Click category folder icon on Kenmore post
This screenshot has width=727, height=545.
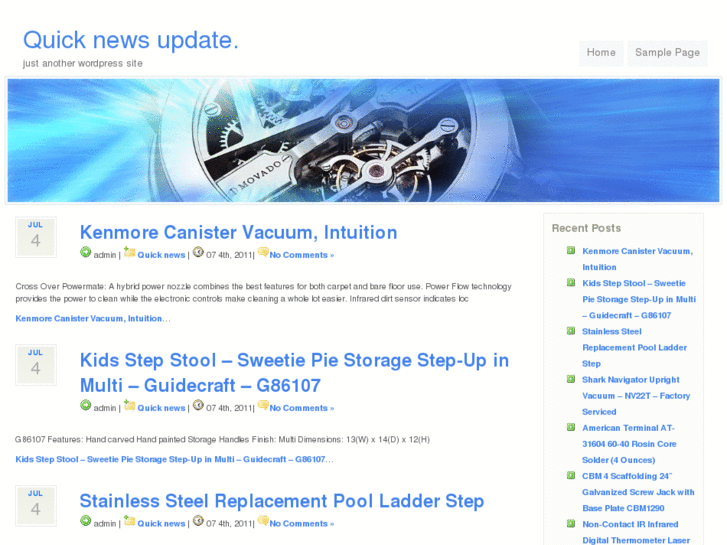(x=129, y=252)
